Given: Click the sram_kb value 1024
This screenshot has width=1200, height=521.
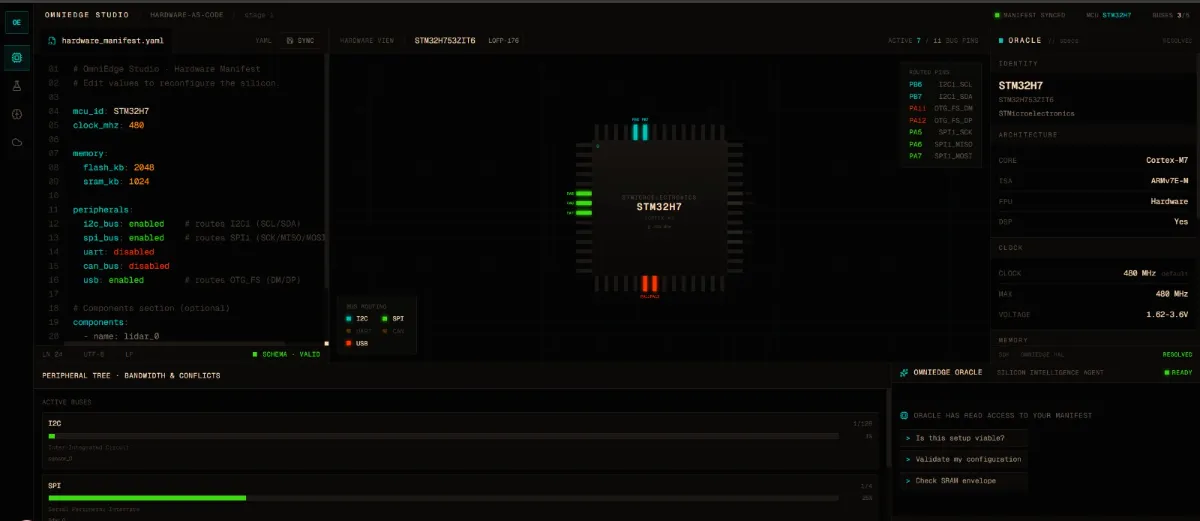Looking at the screenshot, I should 140,182.
